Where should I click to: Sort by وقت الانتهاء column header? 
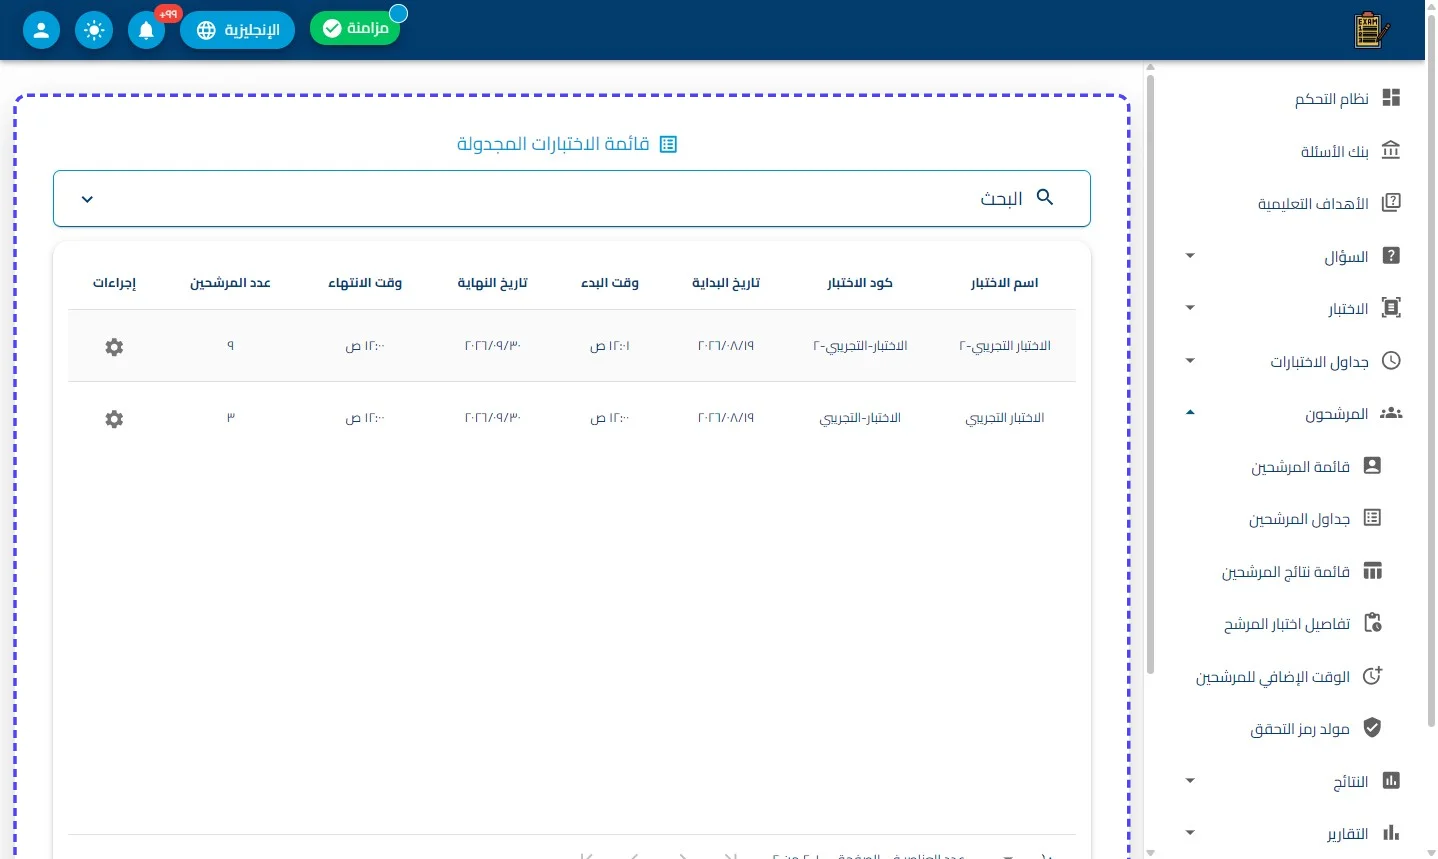click(x=365, y=282)
